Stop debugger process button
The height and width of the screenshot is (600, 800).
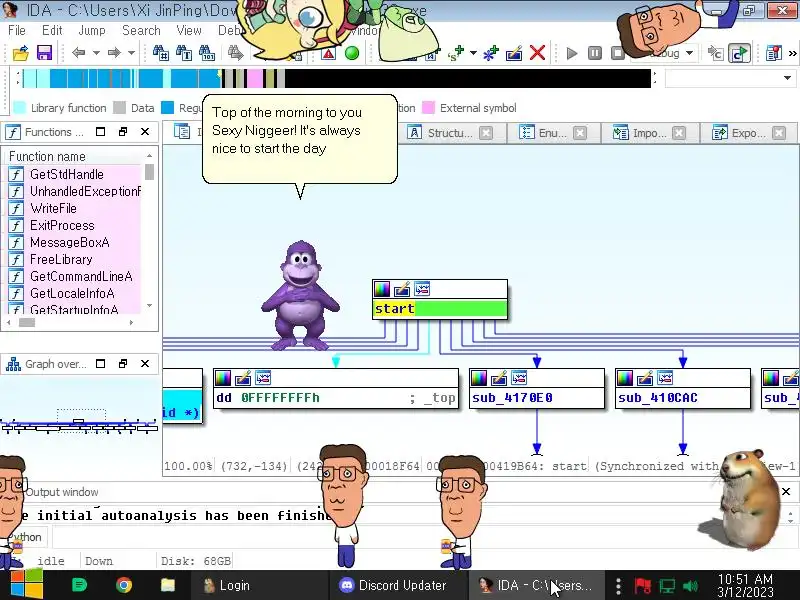(x=618, y=53)
